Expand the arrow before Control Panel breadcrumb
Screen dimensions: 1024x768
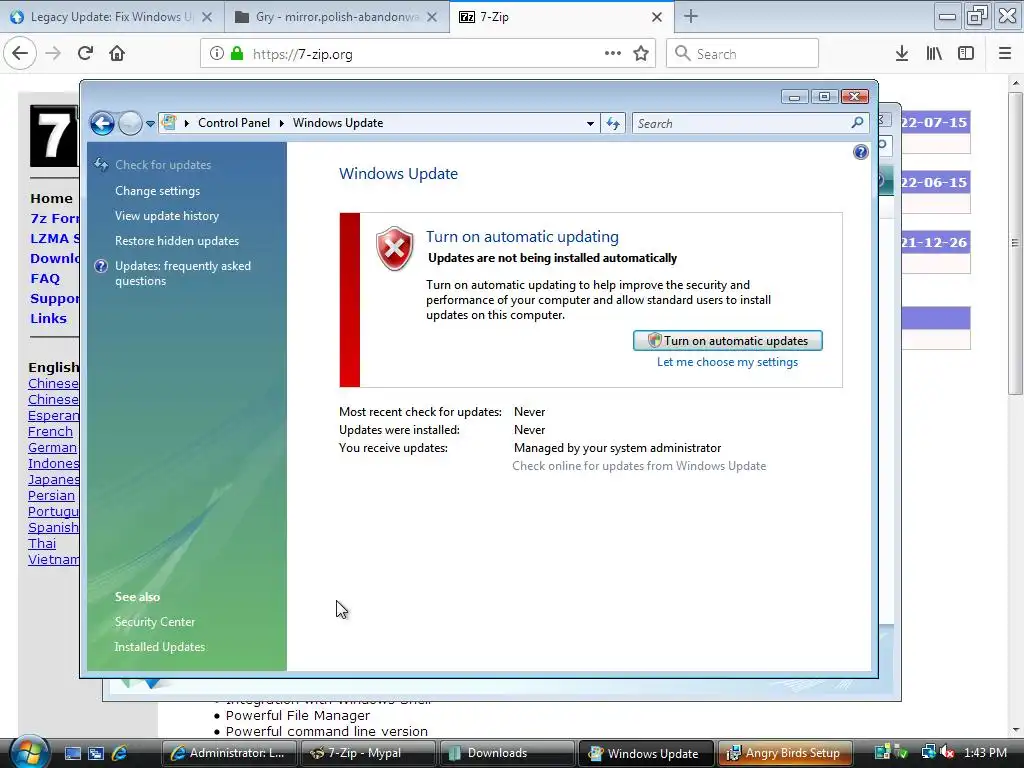[187, 123]
